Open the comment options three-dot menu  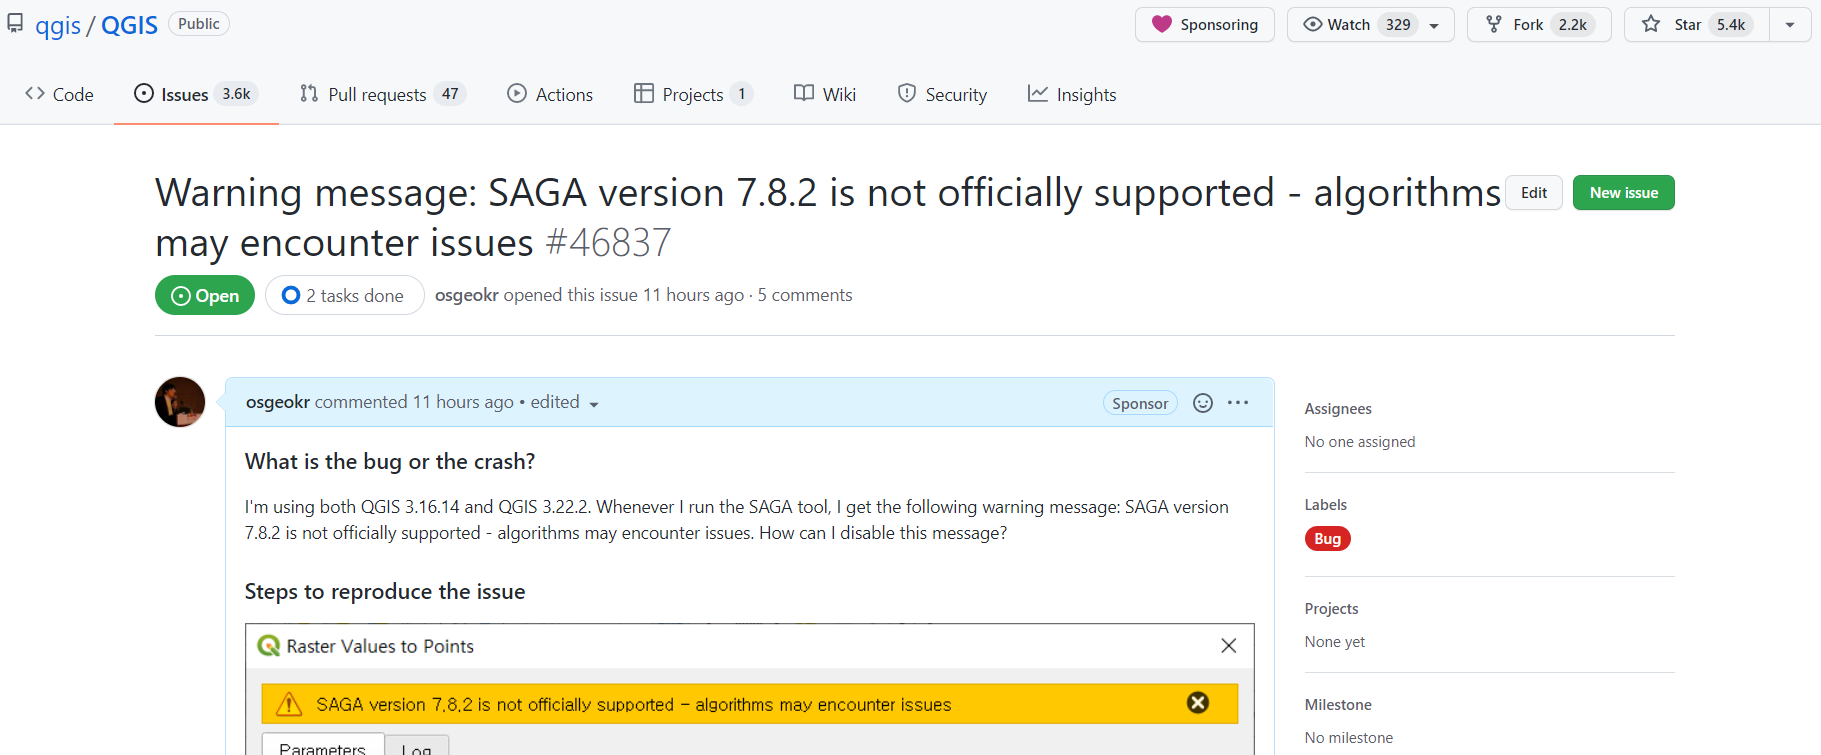(1238, 402)
